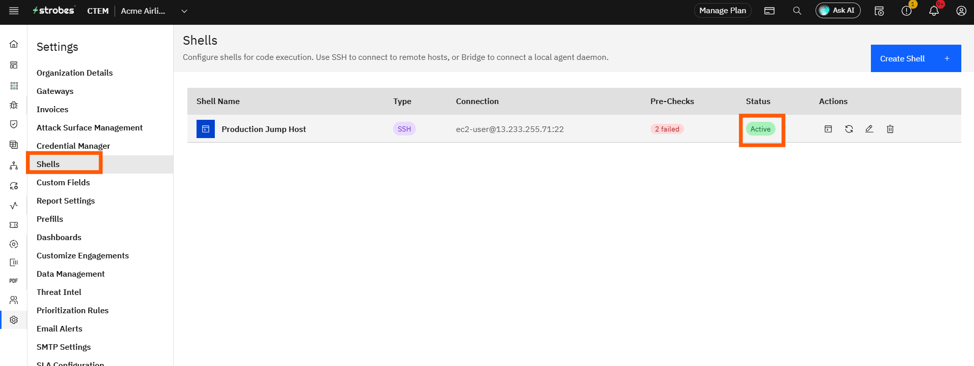Screen dimensions: 974x366
Task: Open the notifications bell icon
Action: [934, 11]
